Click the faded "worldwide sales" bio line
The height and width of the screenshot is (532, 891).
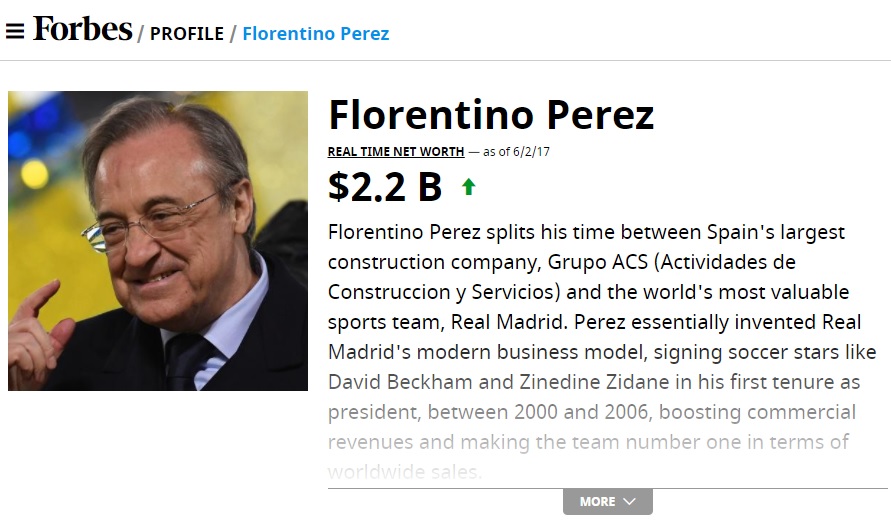(x=404, y=471)
